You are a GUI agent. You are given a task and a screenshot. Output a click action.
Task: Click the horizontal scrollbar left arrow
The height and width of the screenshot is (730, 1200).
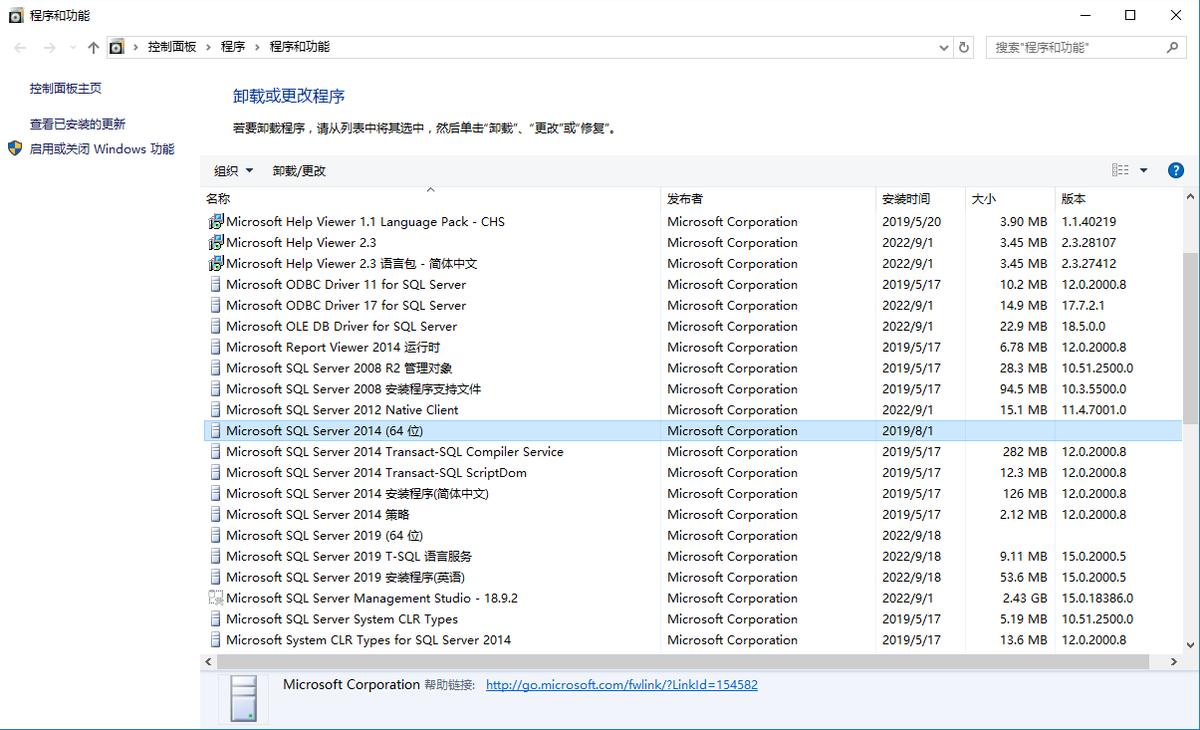[x=209, y=662]
